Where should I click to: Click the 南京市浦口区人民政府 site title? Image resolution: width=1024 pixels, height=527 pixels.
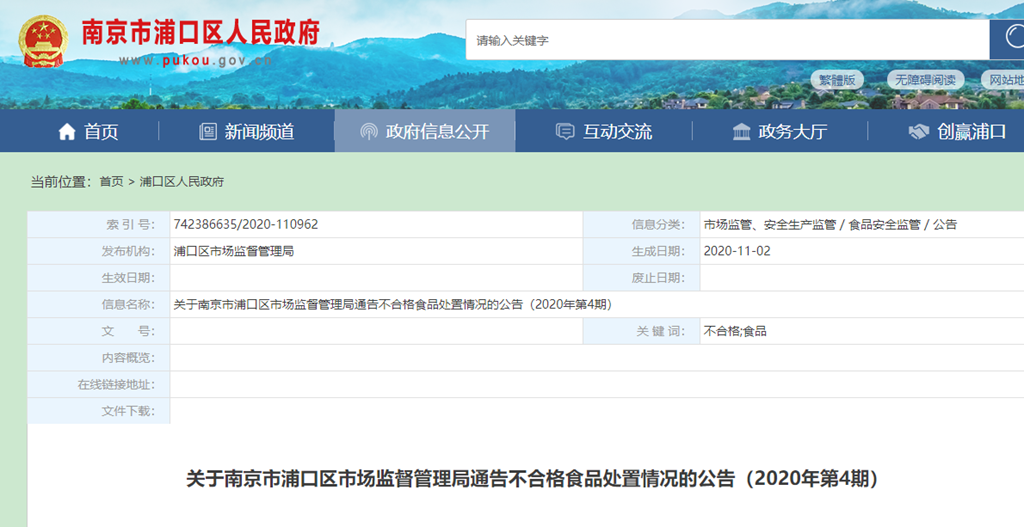tap(200, 32)
